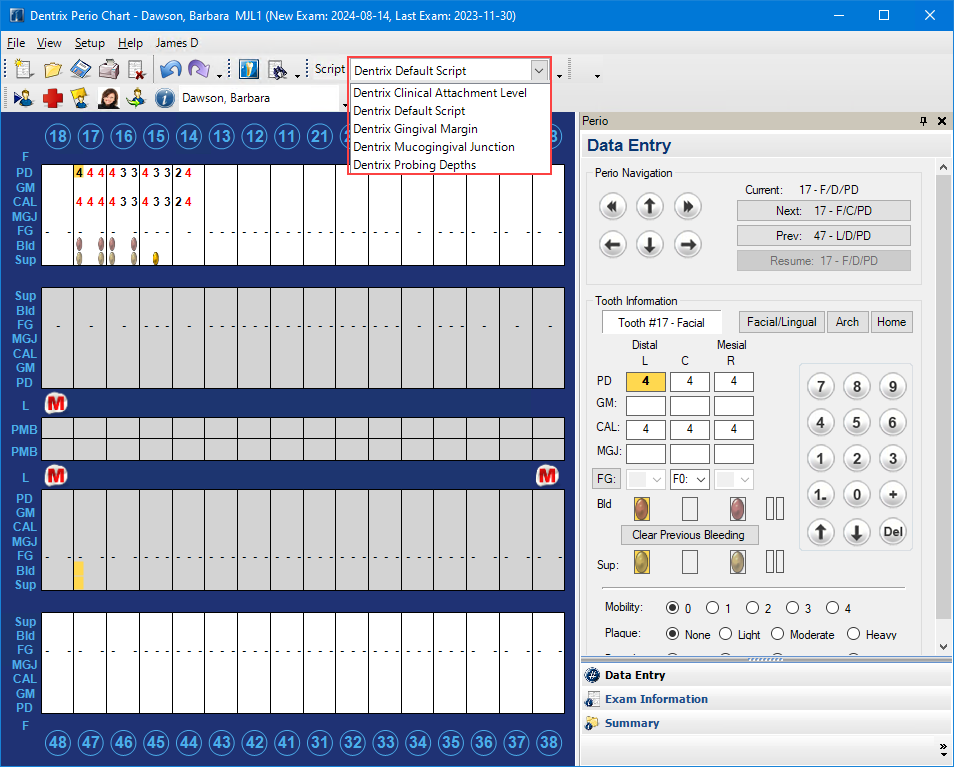Click the Data Entry panel vertical scrollbar

[x=942, y=400]
